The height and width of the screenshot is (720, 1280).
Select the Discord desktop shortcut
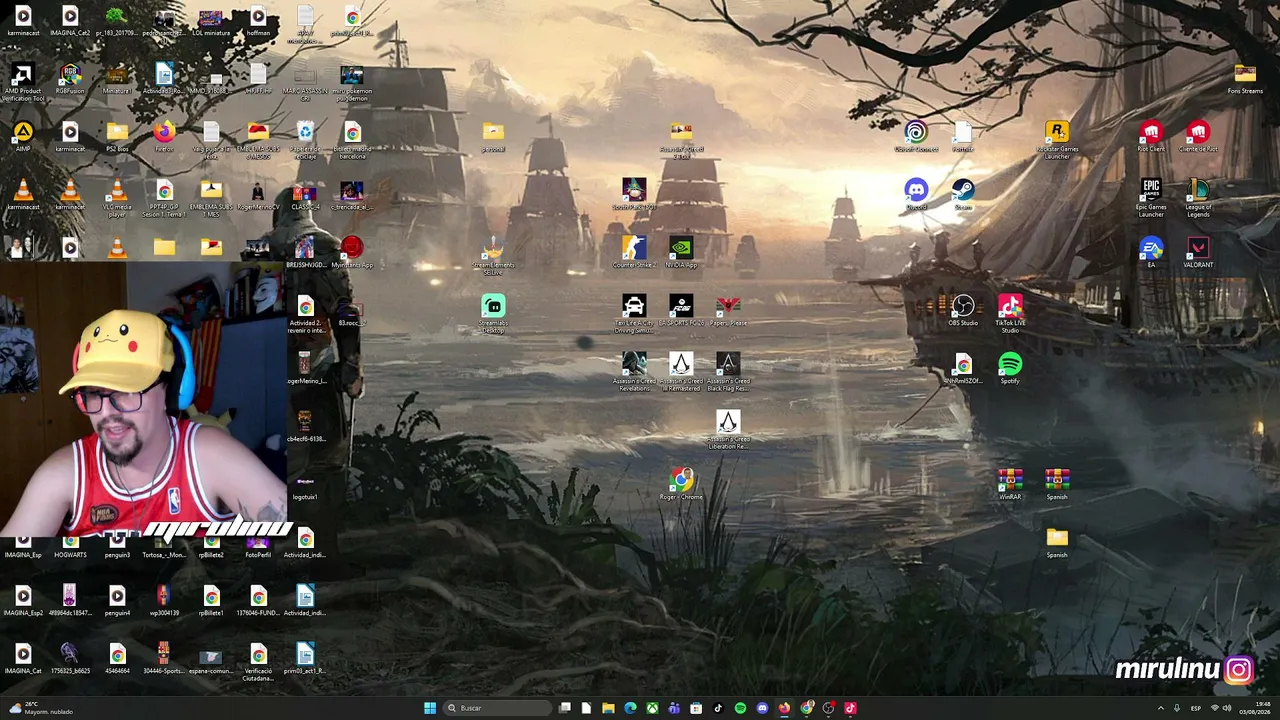[x=916, y=195]
